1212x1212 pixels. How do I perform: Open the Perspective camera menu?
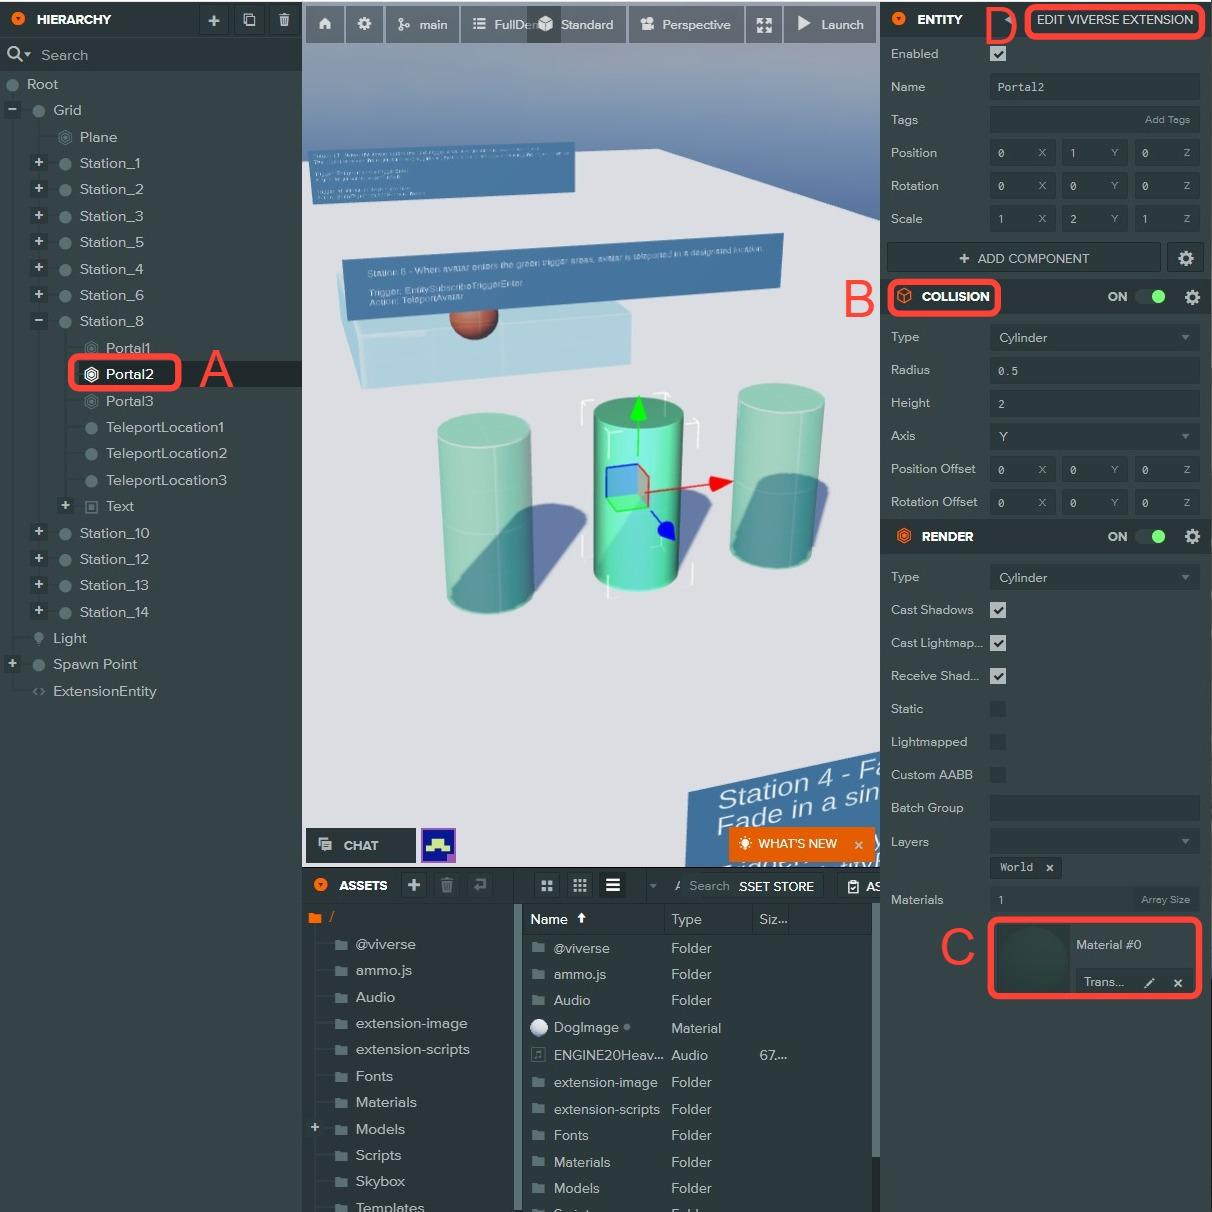pyautogui.click(x=686, y=25)
